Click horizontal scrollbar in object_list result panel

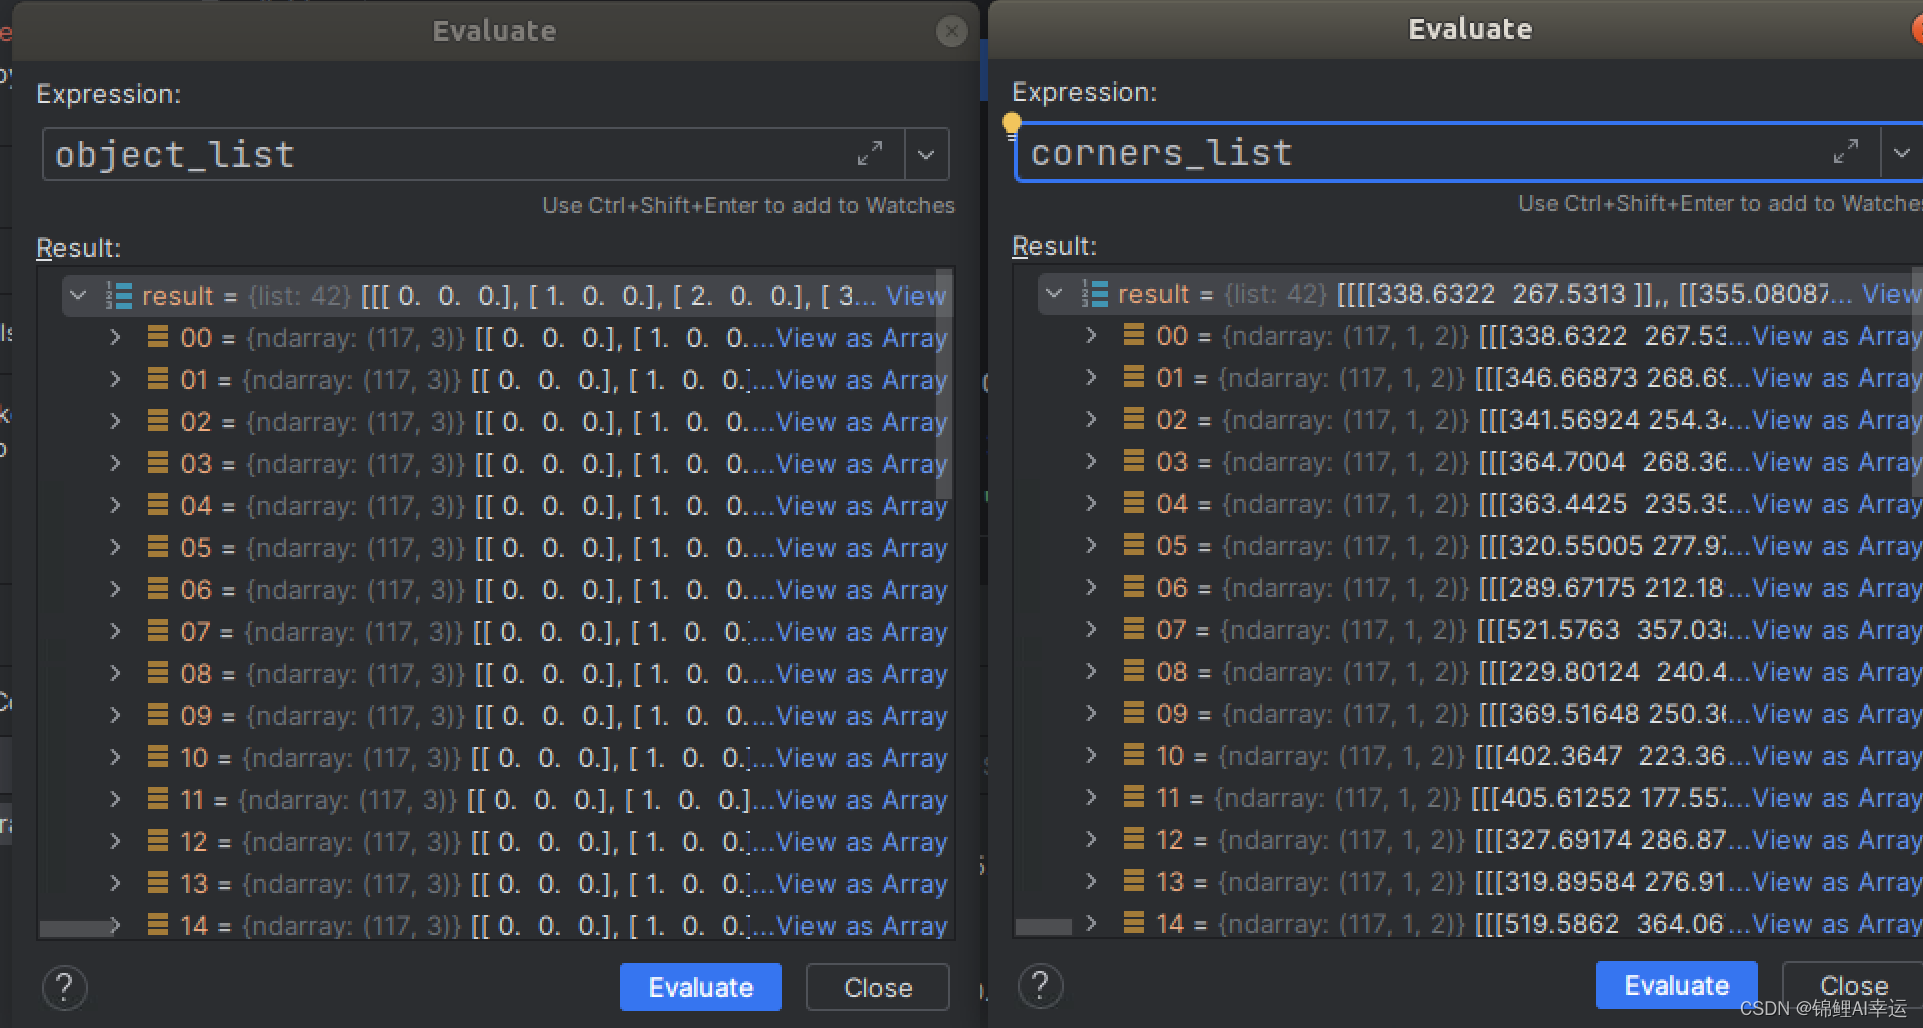click(77, 929)
